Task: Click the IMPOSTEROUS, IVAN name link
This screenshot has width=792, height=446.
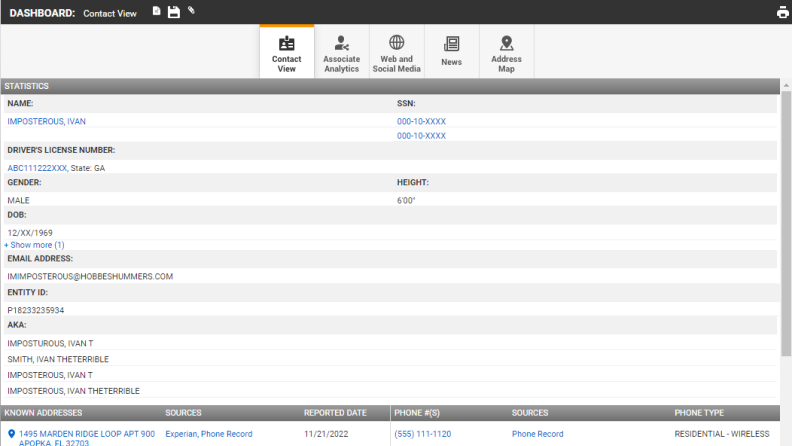Action: (46, 121)
